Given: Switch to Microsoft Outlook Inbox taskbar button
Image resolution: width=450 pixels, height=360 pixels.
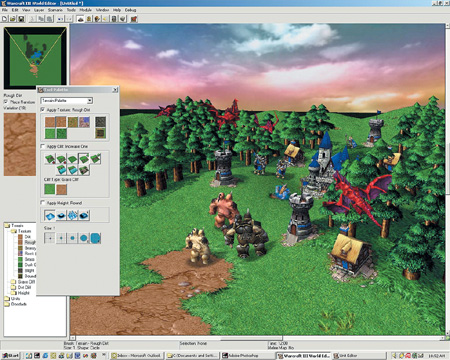Looking at the screenshot, I should pos(136,356).
